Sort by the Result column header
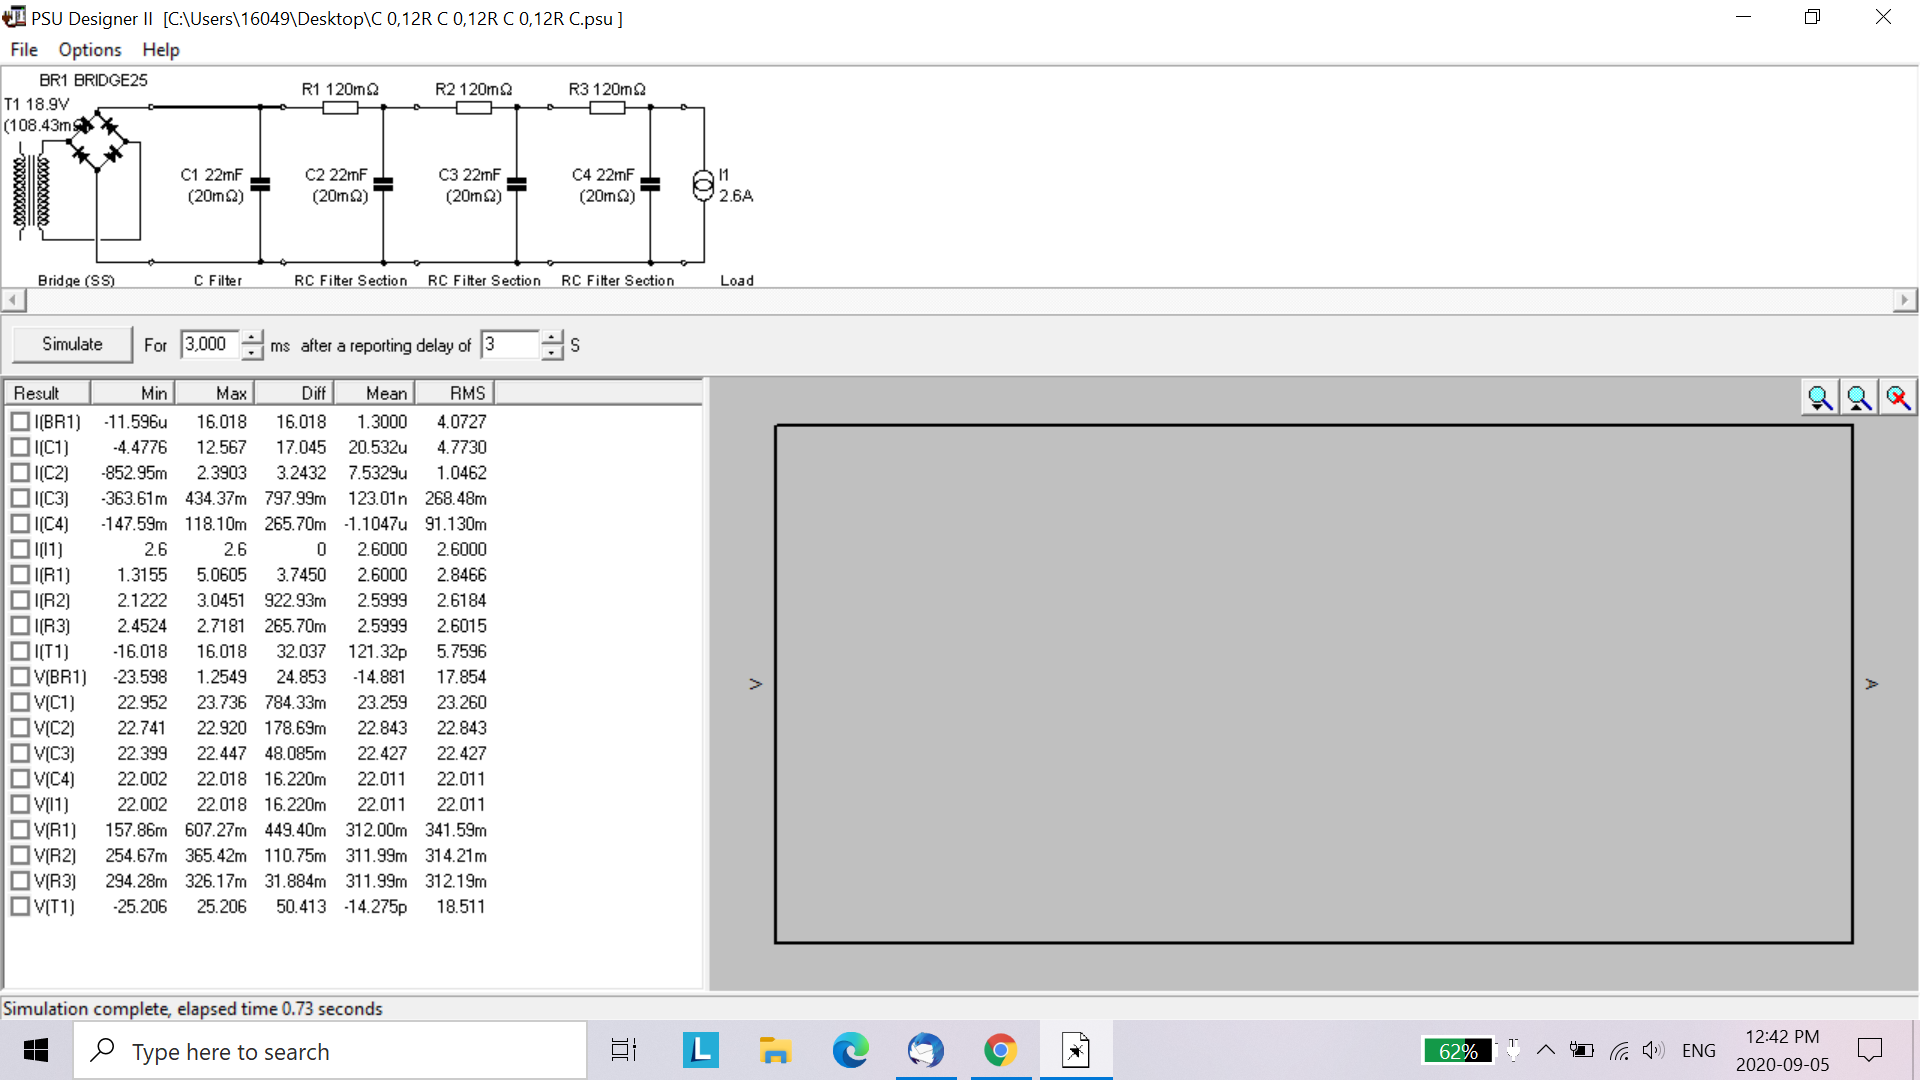This screenshot has width=1920, height=1080. click(48, 393)
